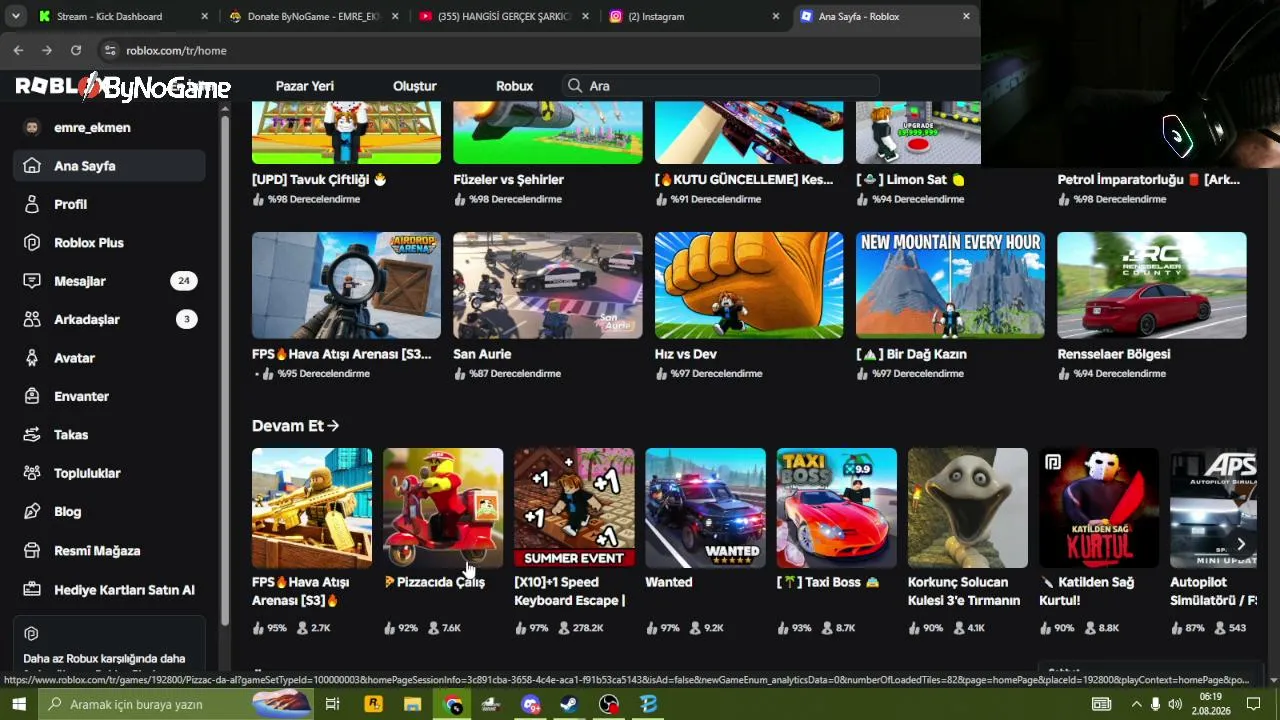
Task: Close the Instagram browser tab
Action: click(x=777, y=16)
